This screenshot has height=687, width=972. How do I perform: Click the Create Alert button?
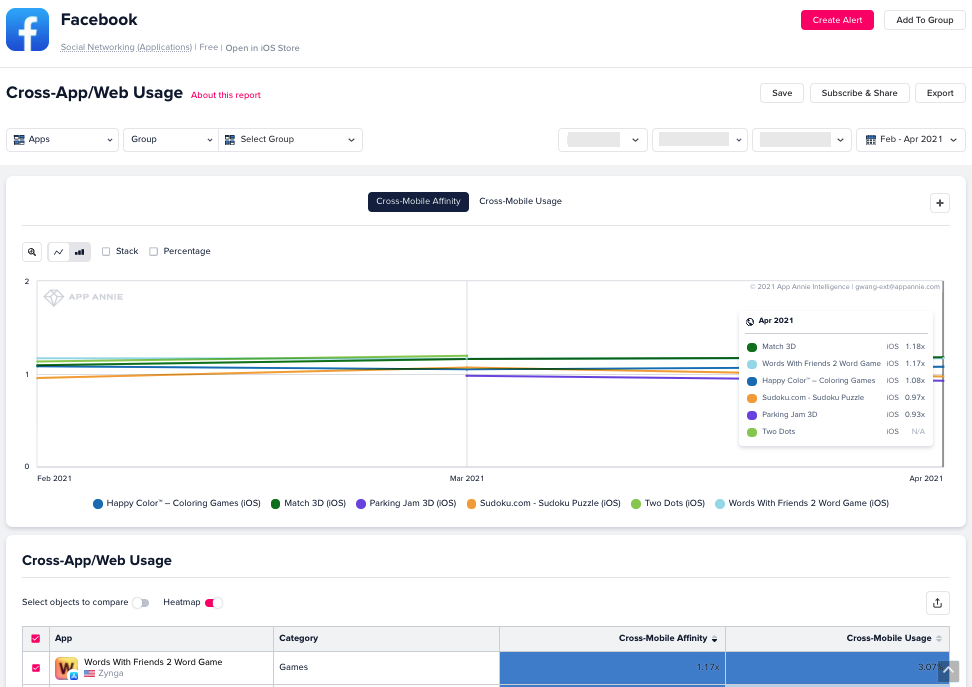click(837, 20)
